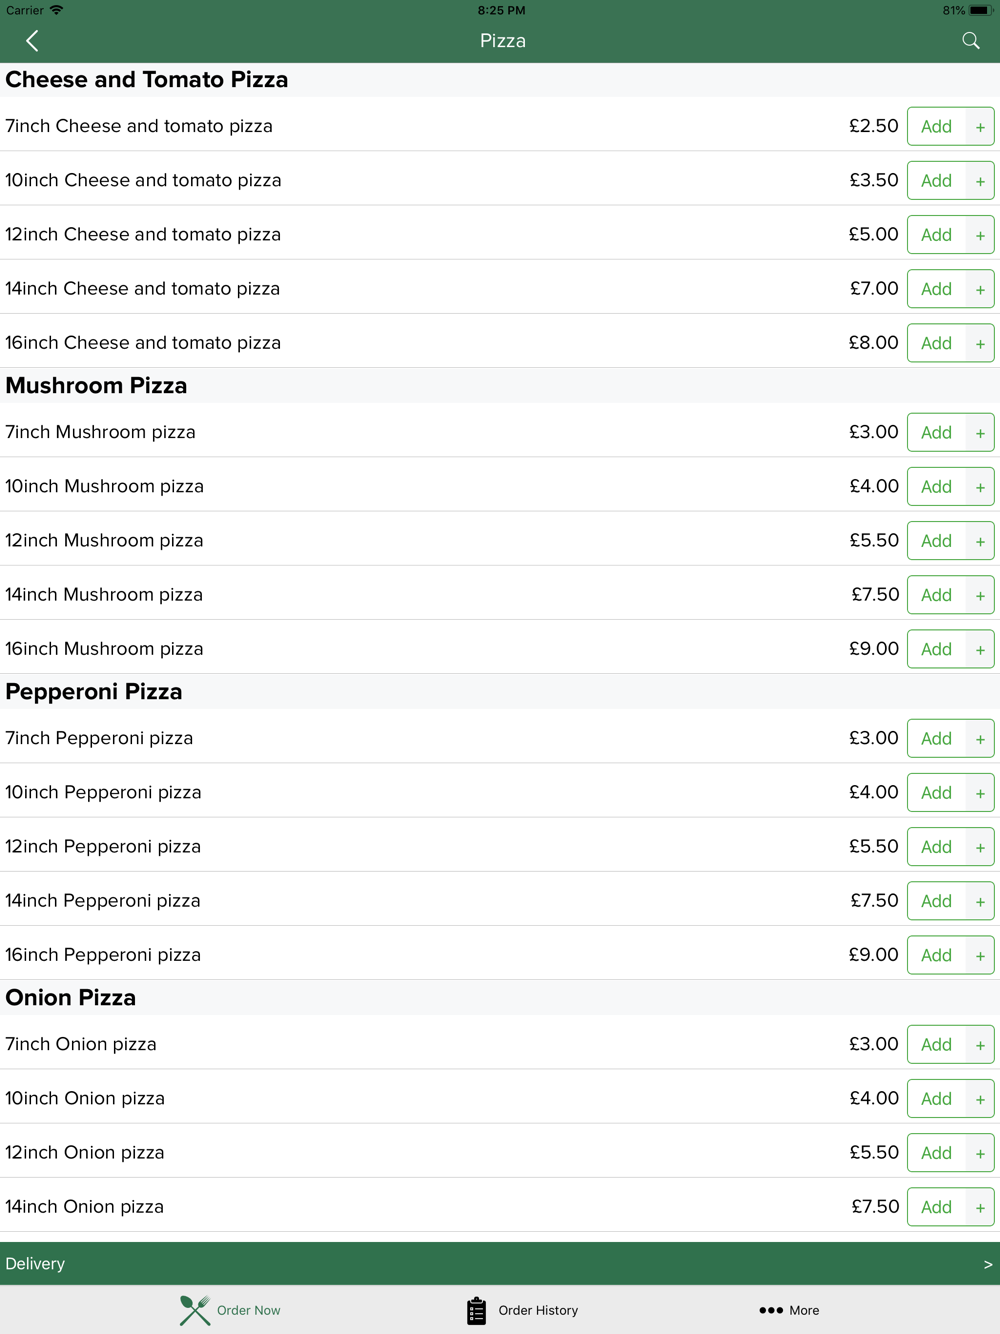1000x1334 pixels.
Task: Tap plus for 12inch Pepperoni pizza
Action: [x=980, y=847]
